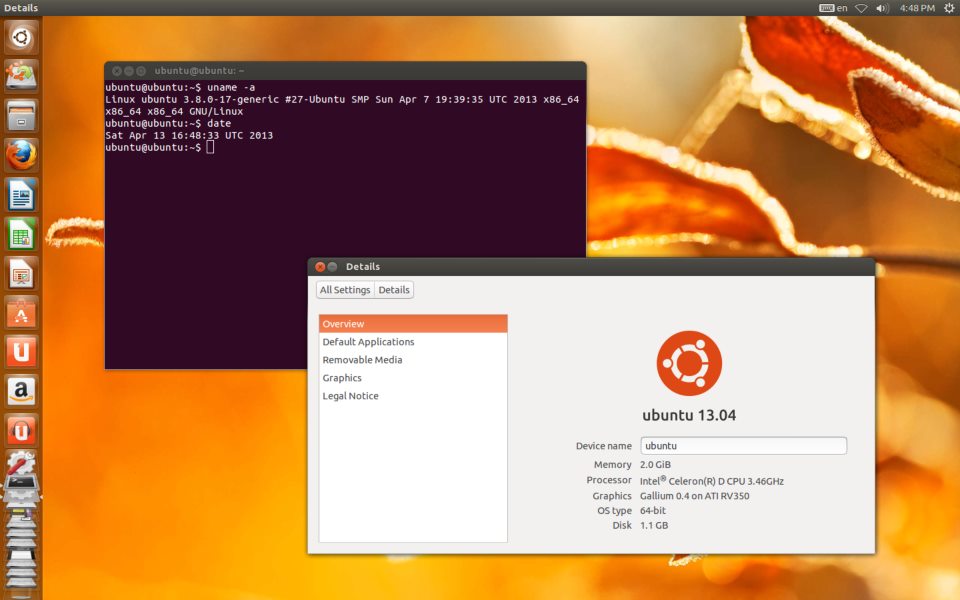
Task: Close the Details window
Action: point(320,267)
